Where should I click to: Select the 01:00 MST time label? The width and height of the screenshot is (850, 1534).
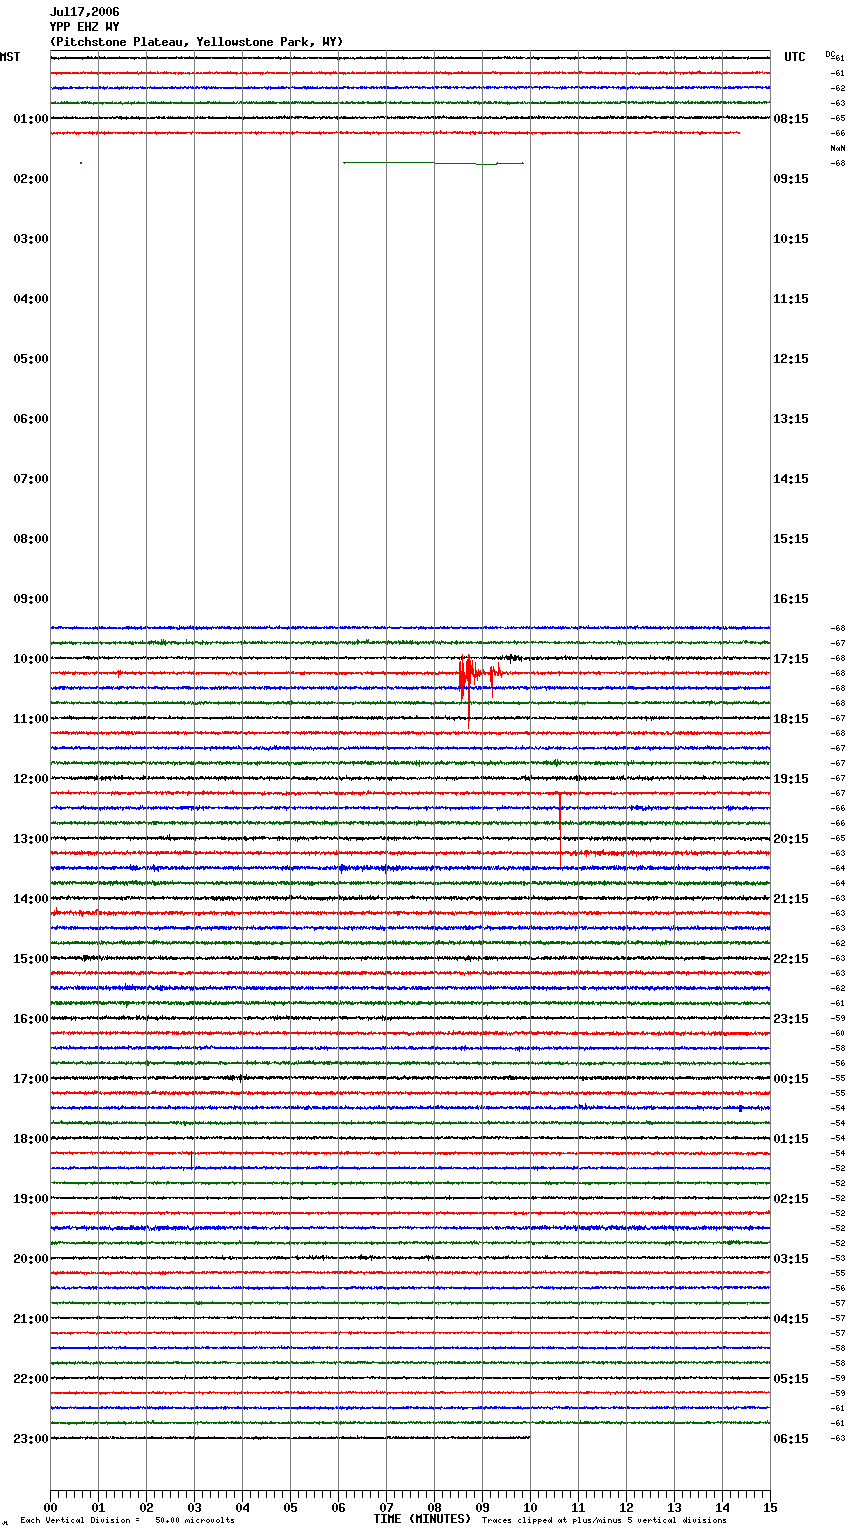tap(31, 119)
